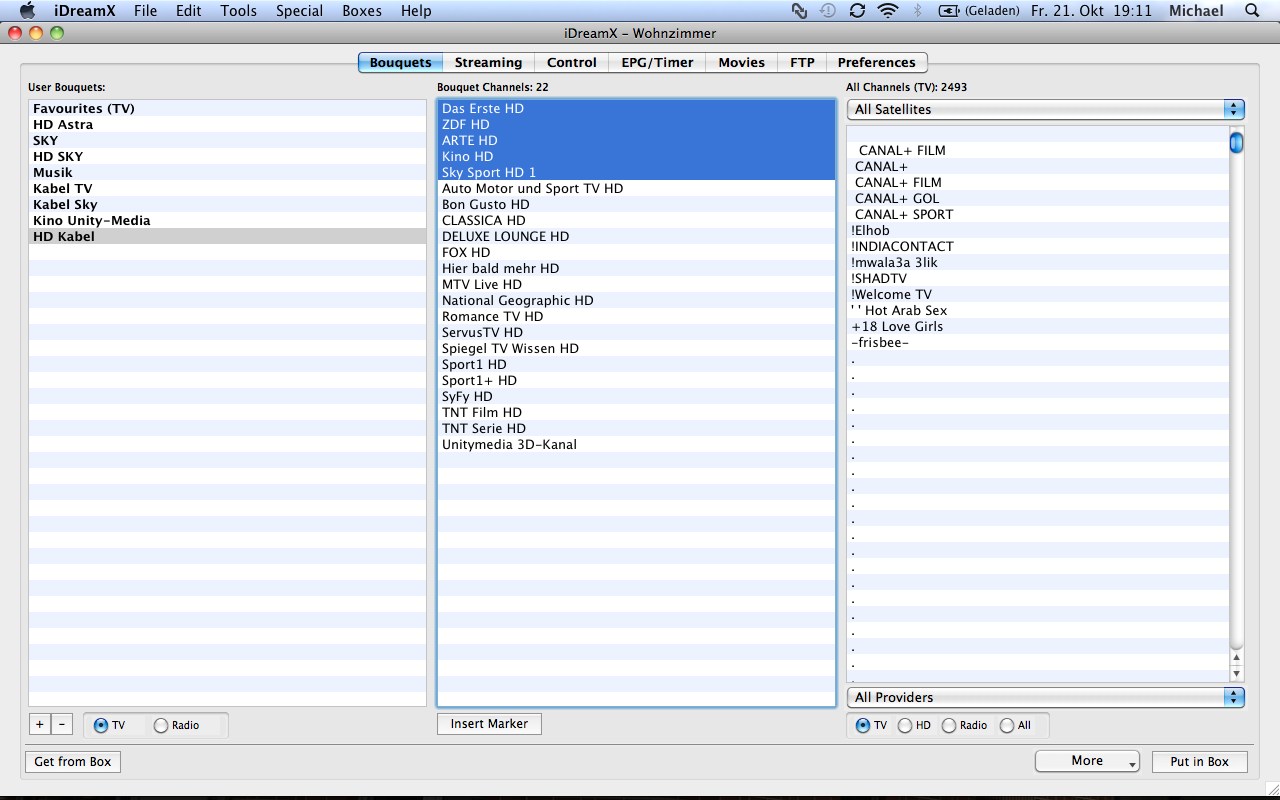Open the Boxes menu
The width and height of the screenshot is (1280, 800).
[361, 11]
